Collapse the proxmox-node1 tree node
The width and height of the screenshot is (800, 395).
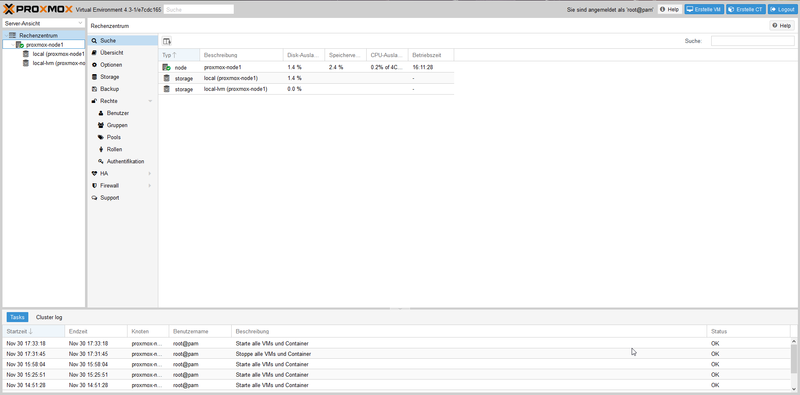click(x=13, y=45)
